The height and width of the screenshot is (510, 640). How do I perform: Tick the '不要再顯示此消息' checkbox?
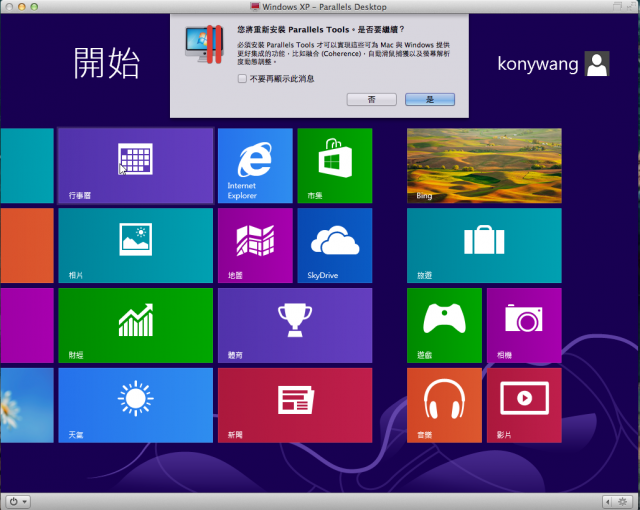pos(242,78)
